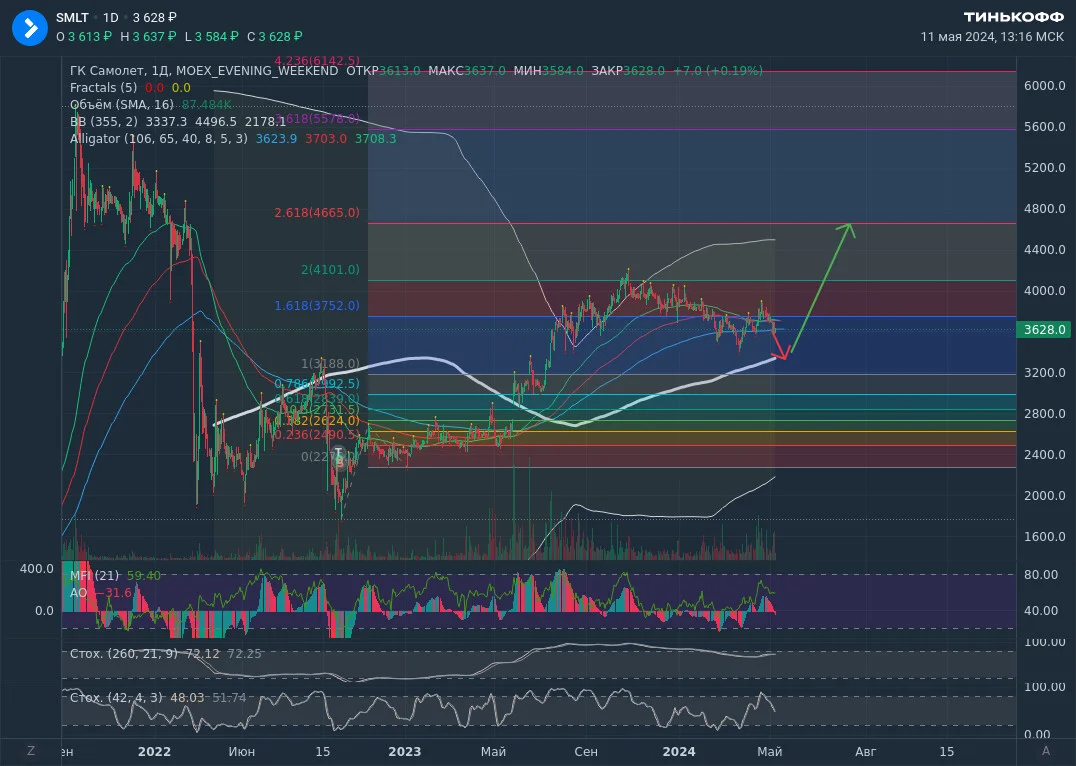Click the Авг label on time axis
The image size is (1076, 766).
click(x=865, y=752)
